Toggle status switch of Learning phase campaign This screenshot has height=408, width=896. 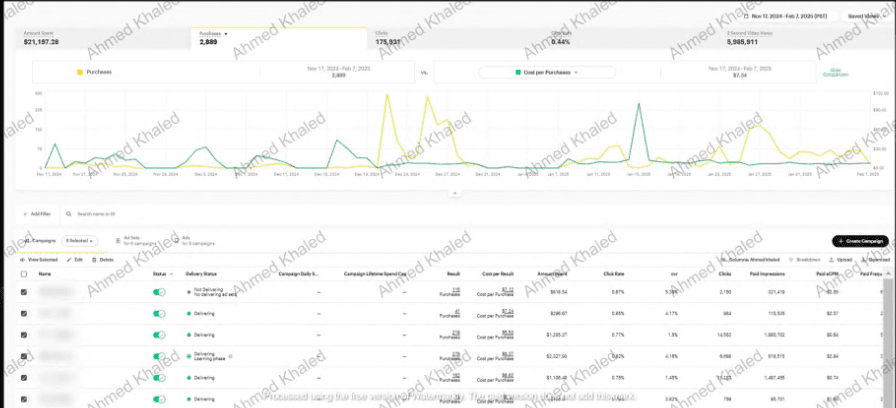[x=159, y=357]
